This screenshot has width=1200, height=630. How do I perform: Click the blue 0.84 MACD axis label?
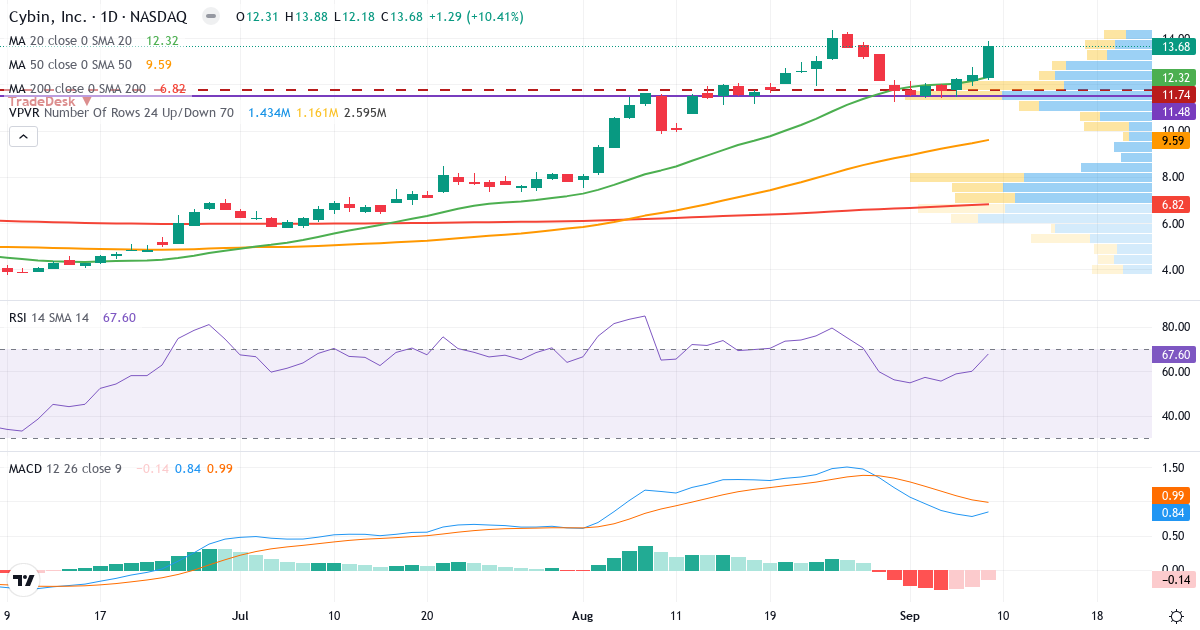coord(1171,512)
